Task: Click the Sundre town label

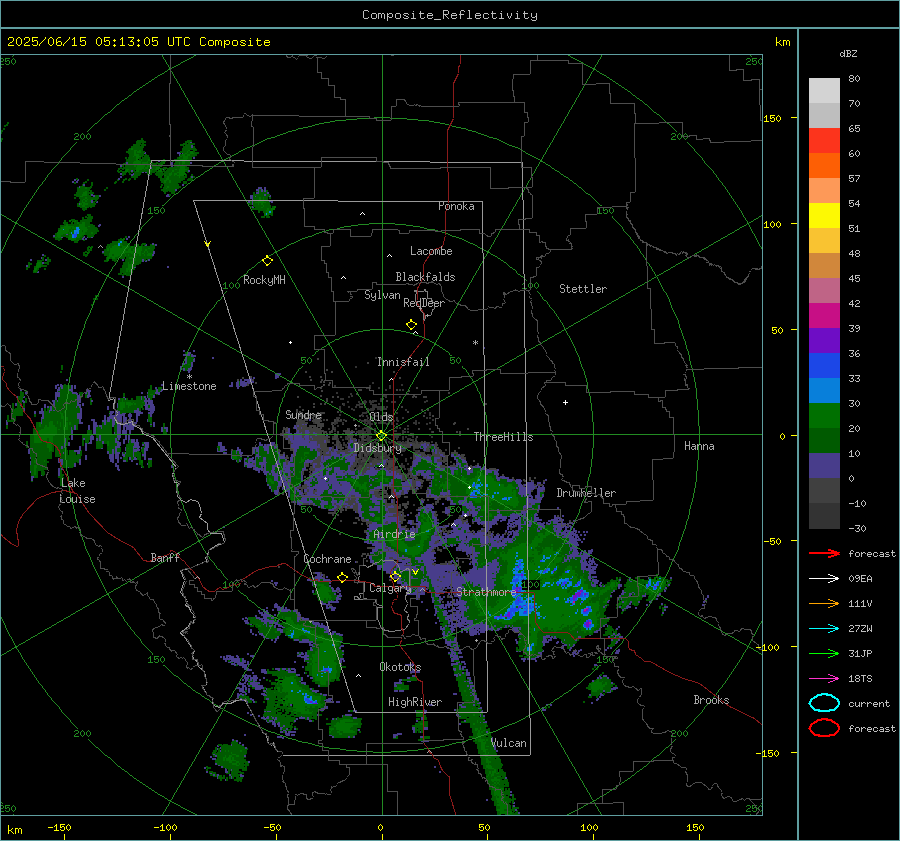Action: tap(304, 414)
